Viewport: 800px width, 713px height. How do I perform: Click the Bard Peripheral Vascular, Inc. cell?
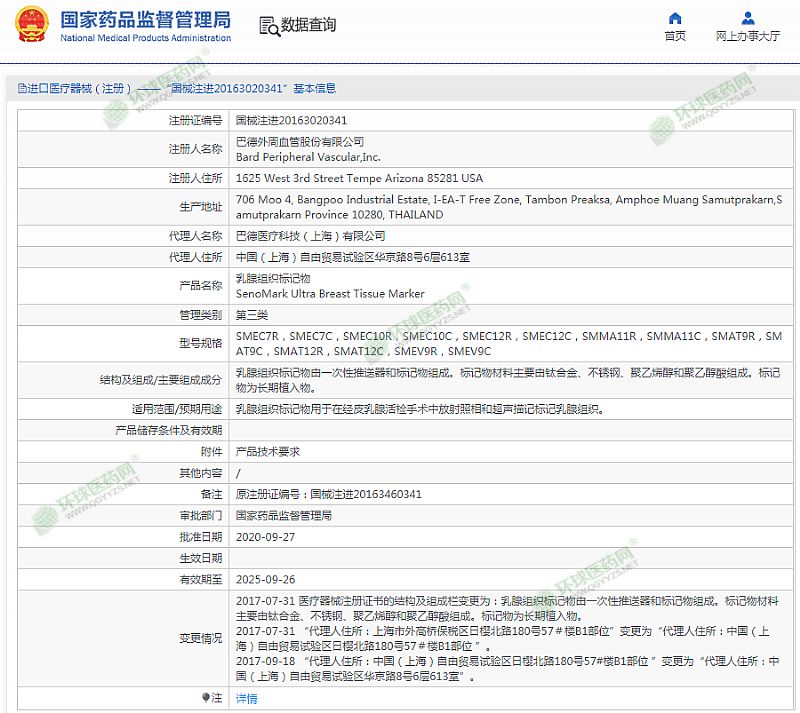click(308, 157)
